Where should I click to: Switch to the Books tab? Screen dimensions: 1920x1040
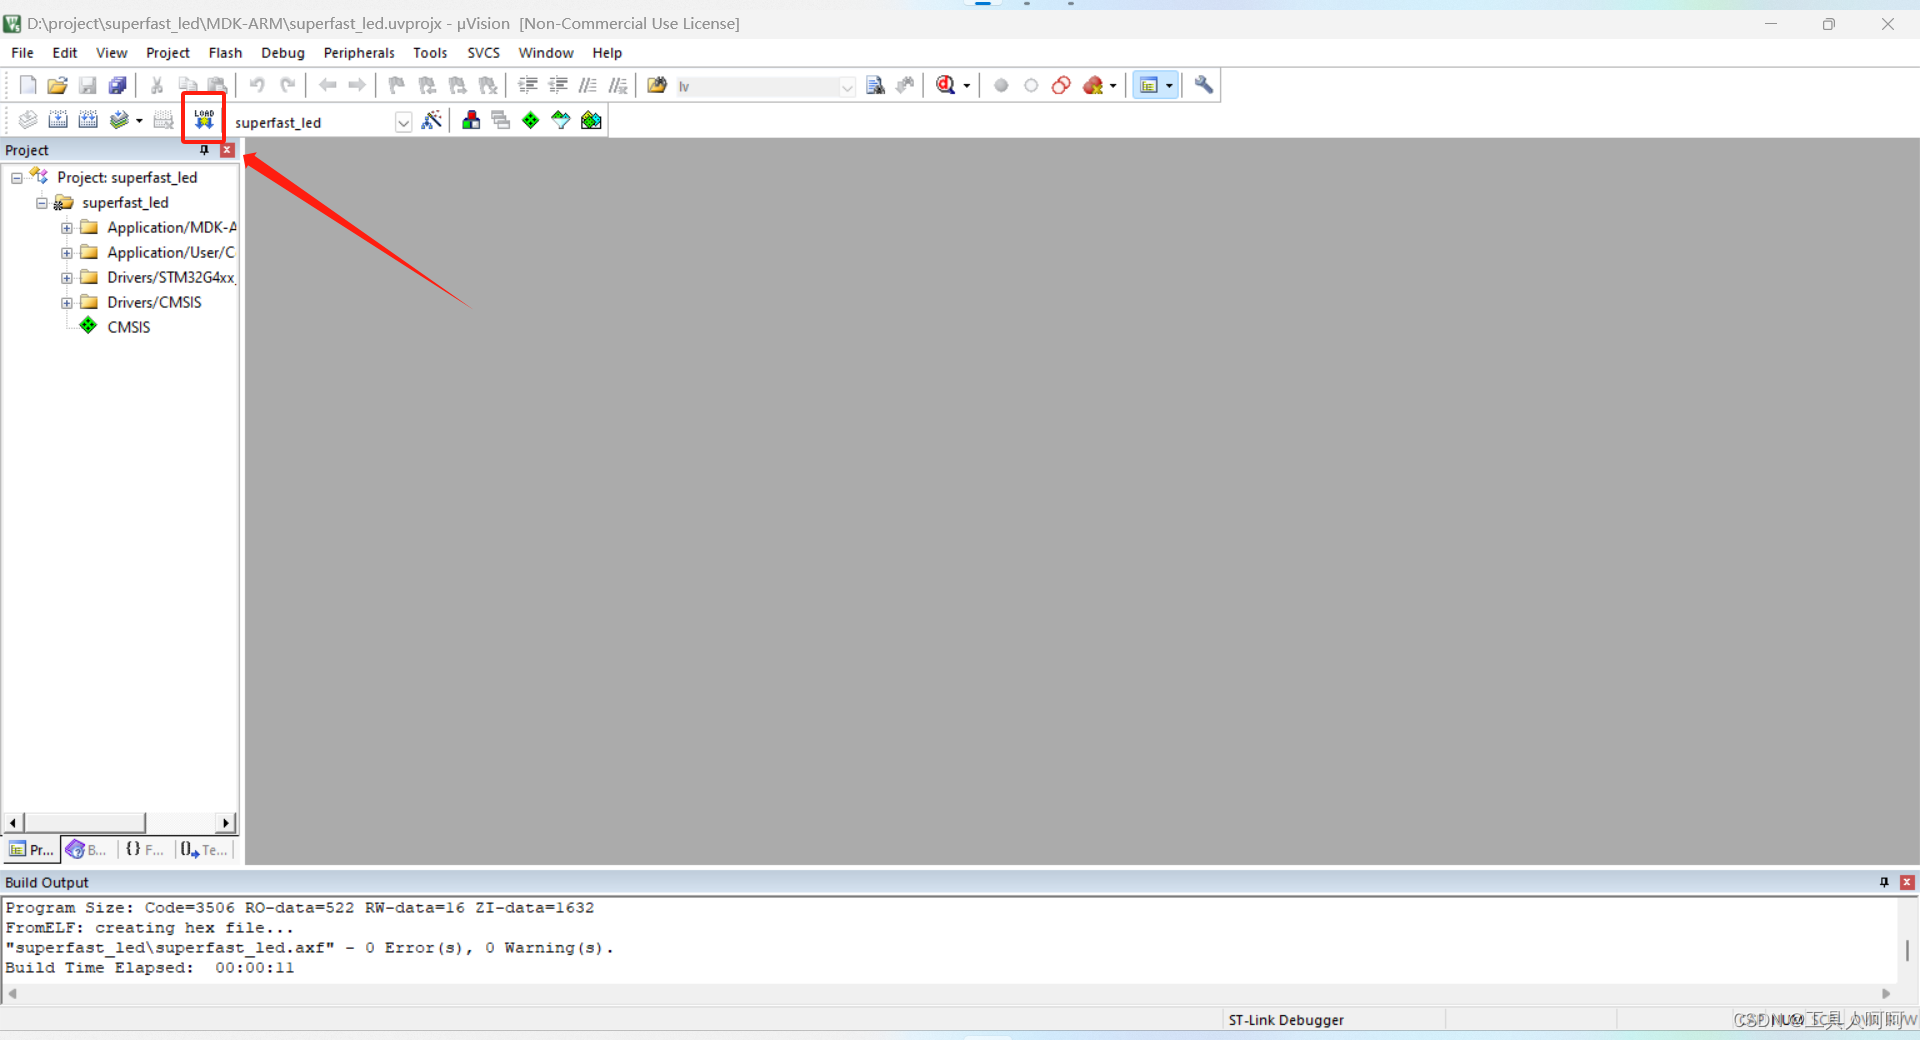87,850
